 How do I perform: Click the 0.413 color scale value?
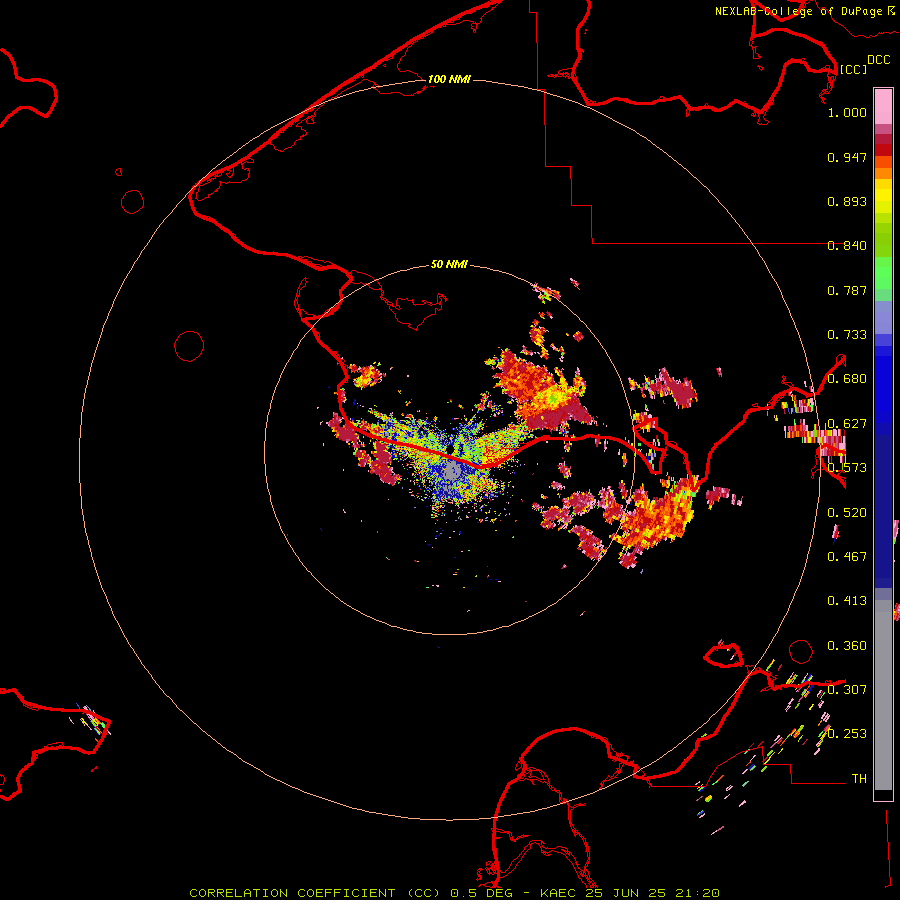847,601
